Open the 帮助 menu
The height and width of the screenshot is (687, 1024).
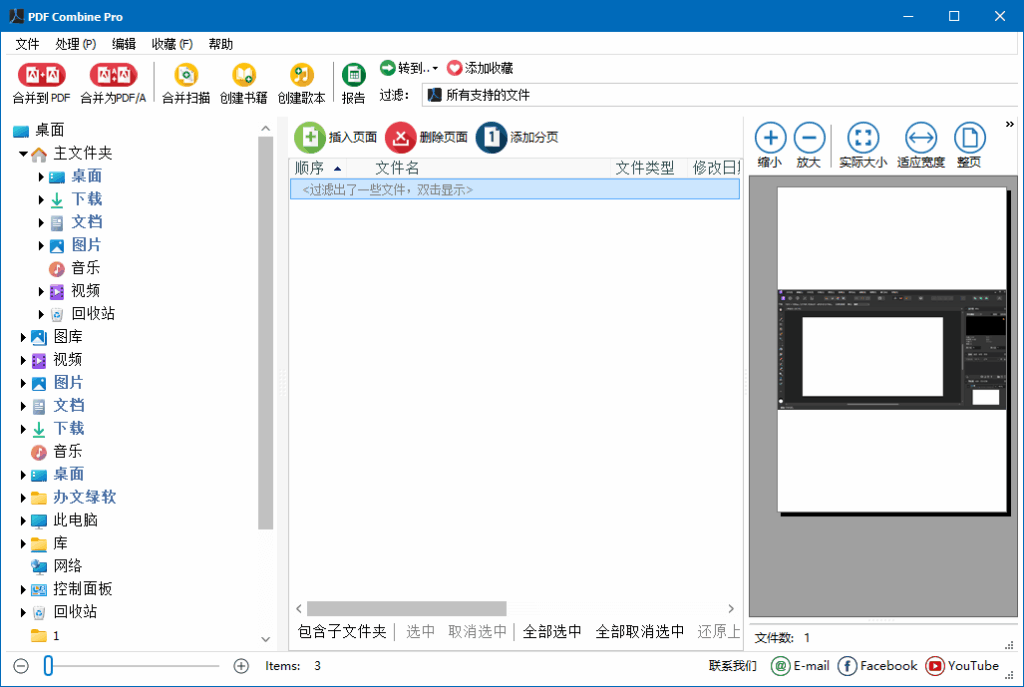coord(220,43)
